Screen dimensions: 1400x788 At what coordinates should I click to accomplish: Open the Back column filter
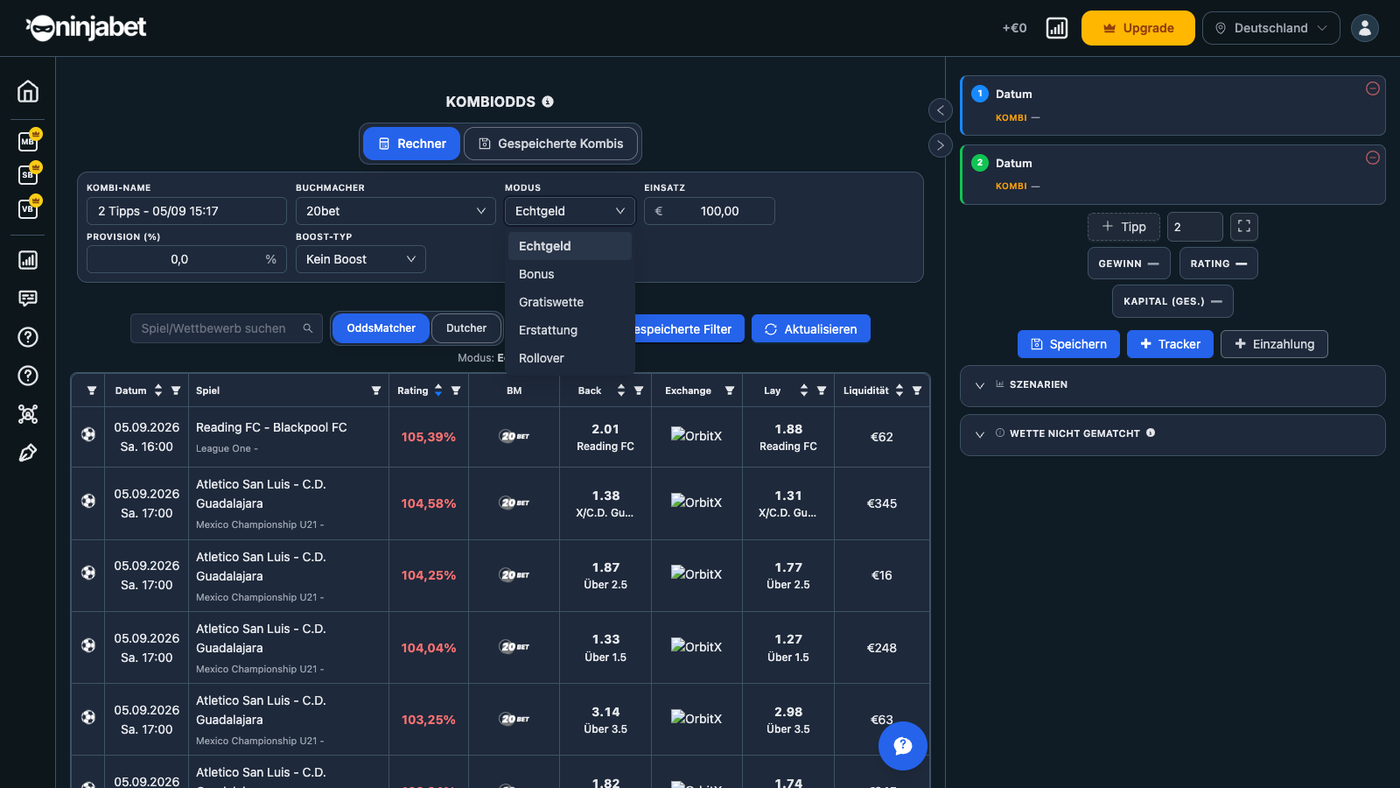[x=639, y=391]
